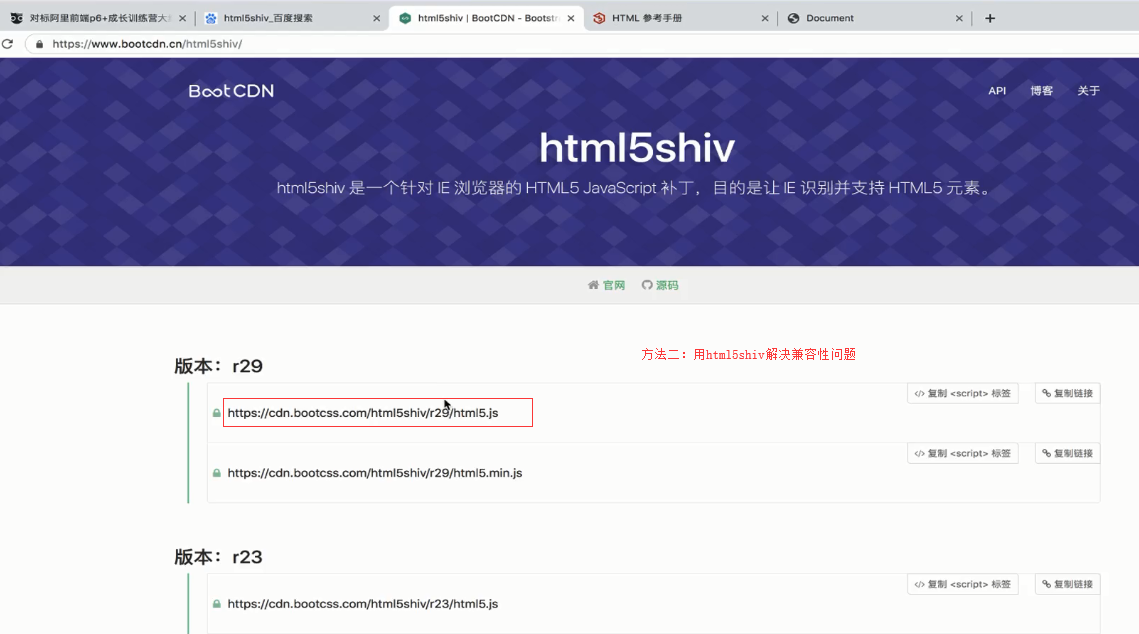Open the 关于 nav link
Viewport: 1139px width, 634px height.
(x=1088, y=91)
